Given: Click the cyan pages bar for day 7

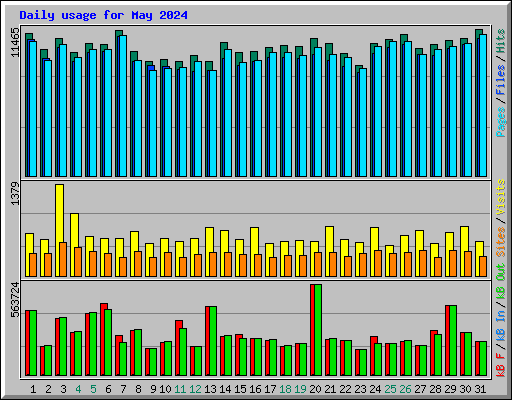Looking at the screenshot, I should pos(123,106).
